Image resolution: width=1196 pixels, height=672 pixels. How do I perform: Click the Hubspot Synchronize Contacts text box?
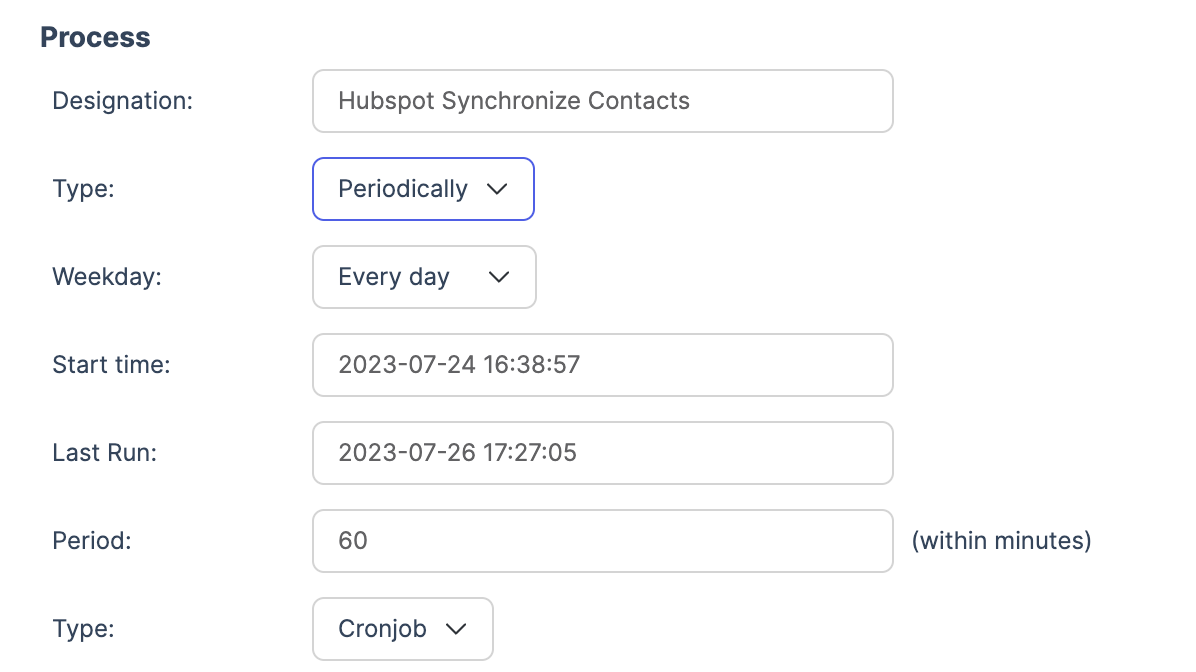pos(602,101)
